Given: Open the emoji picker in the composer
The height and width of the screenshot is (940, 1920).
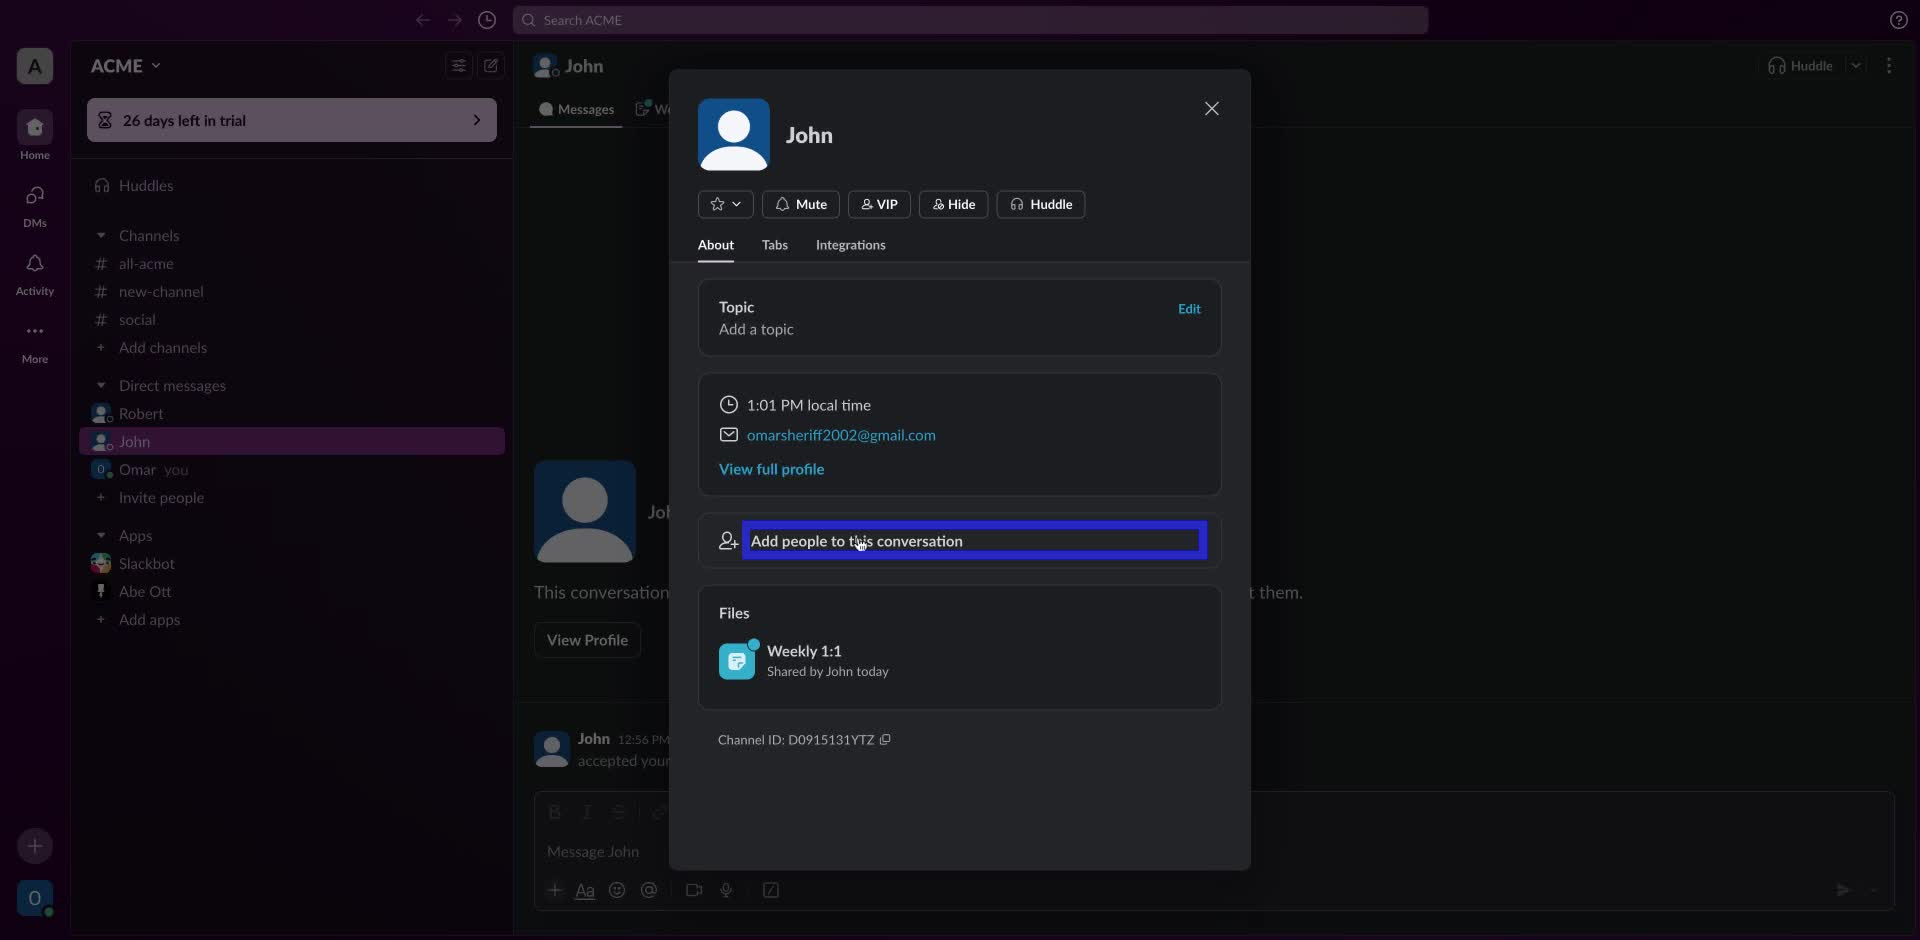Looking at the screenshot, I should point(617,890).
